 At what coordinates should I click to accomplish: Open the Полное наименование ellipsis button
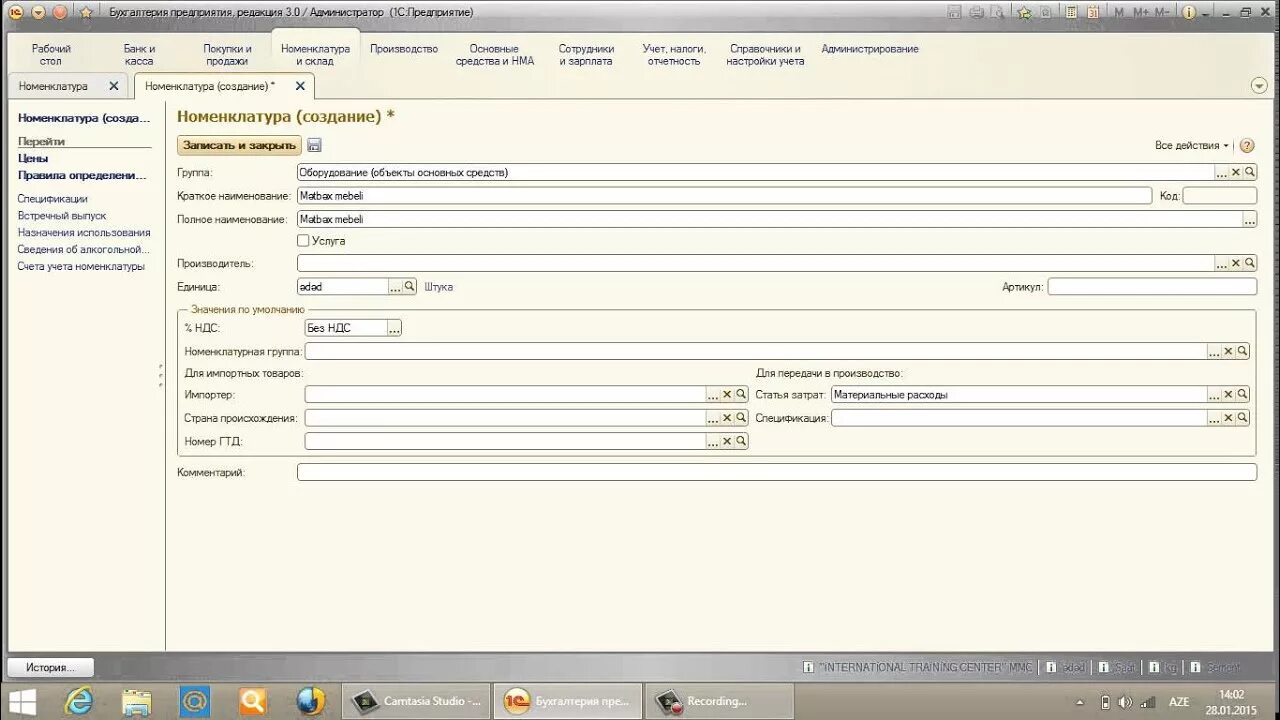tap(1249, 218)
